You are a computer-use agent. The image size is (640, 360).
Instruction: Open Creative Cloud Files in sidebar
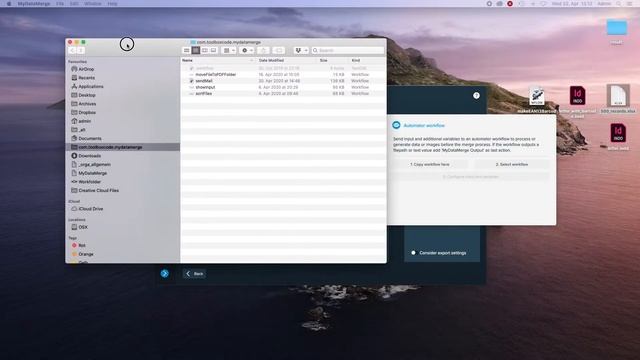click(x=98, y=191)
